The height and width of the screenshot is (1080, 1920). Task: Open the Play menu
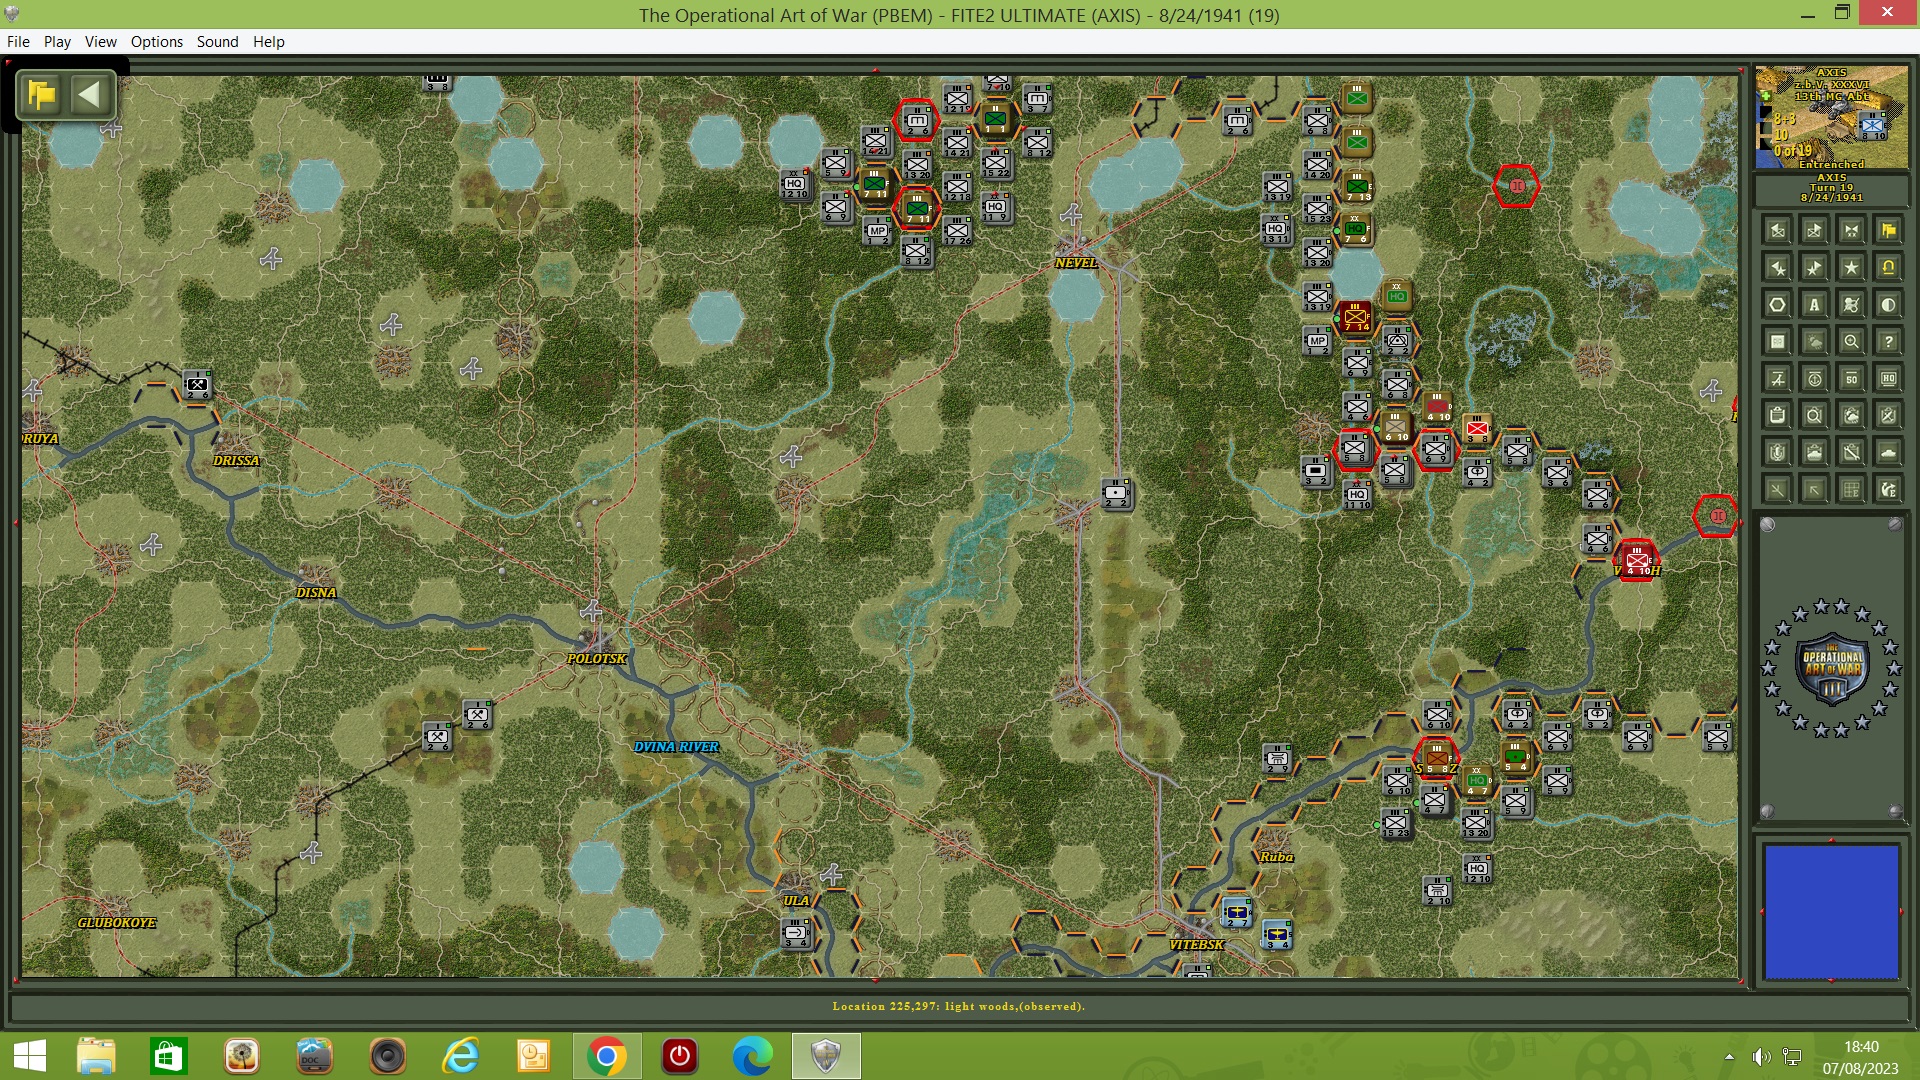coord(57,41)
